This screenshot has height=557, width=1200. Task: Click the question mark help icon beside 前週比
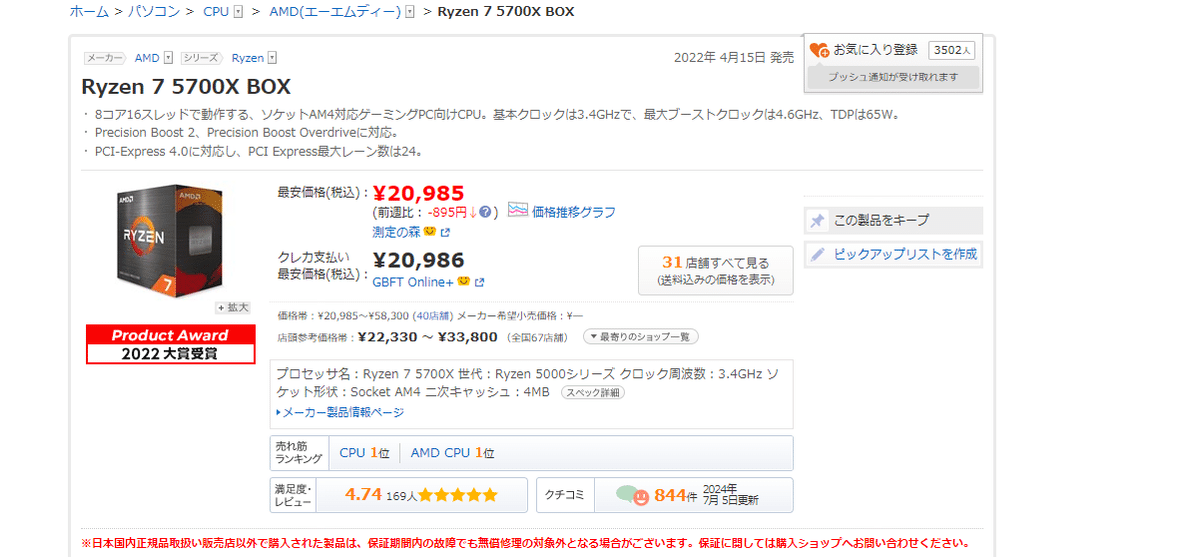click(485, 212)
